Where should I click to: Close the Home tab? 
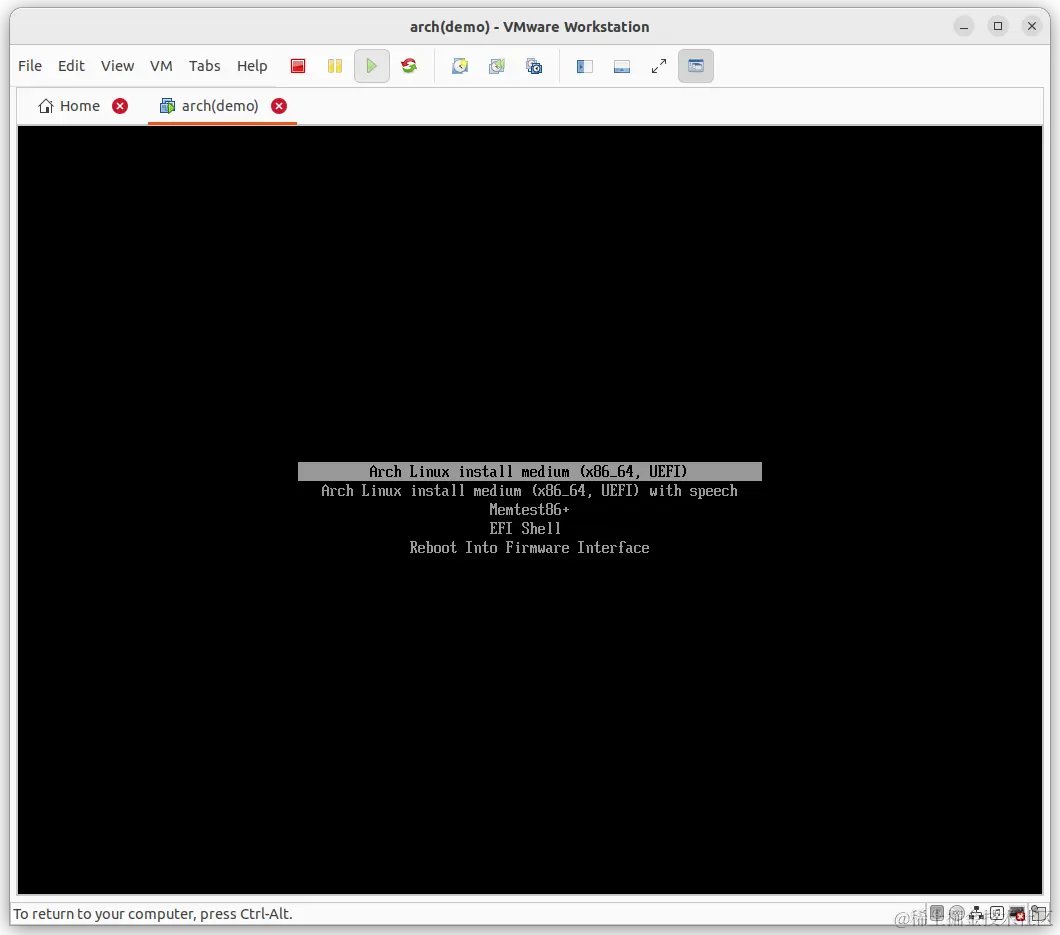120,106
